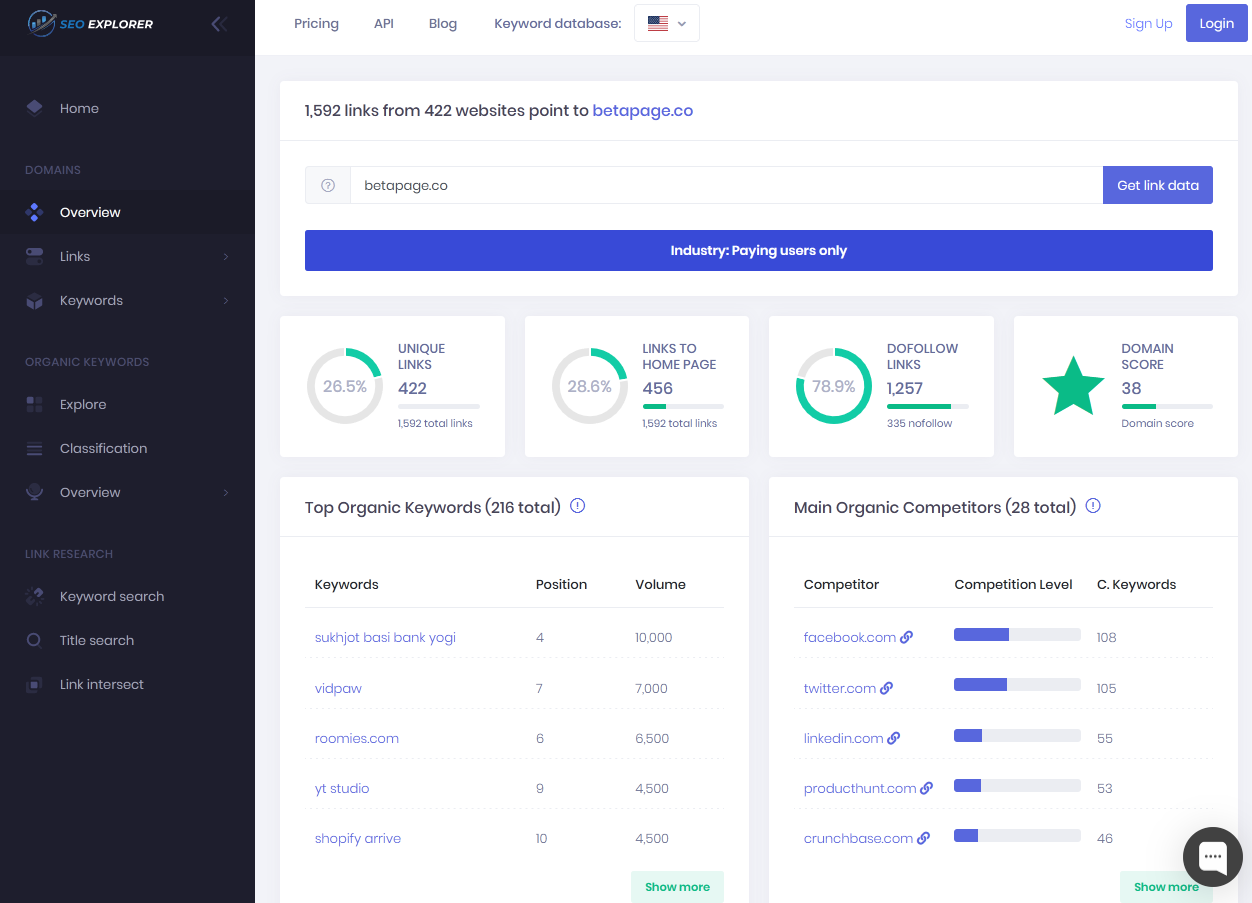1252x903 pixels.
Task: Collapse the sidebar with double-chevron icon
Action: tap(219, 24)
